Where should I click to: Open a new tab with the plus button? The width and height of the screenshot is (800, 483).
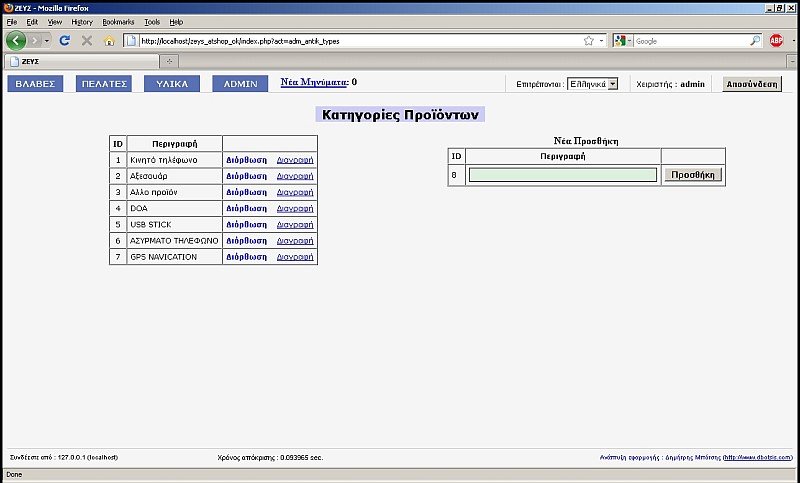[x=169, y=61]
